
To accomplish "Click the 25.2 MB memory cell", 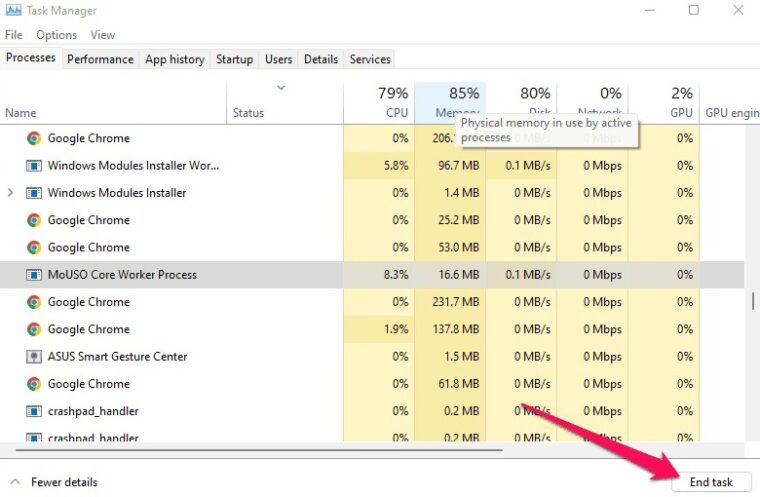I will [x=450, y=220].
